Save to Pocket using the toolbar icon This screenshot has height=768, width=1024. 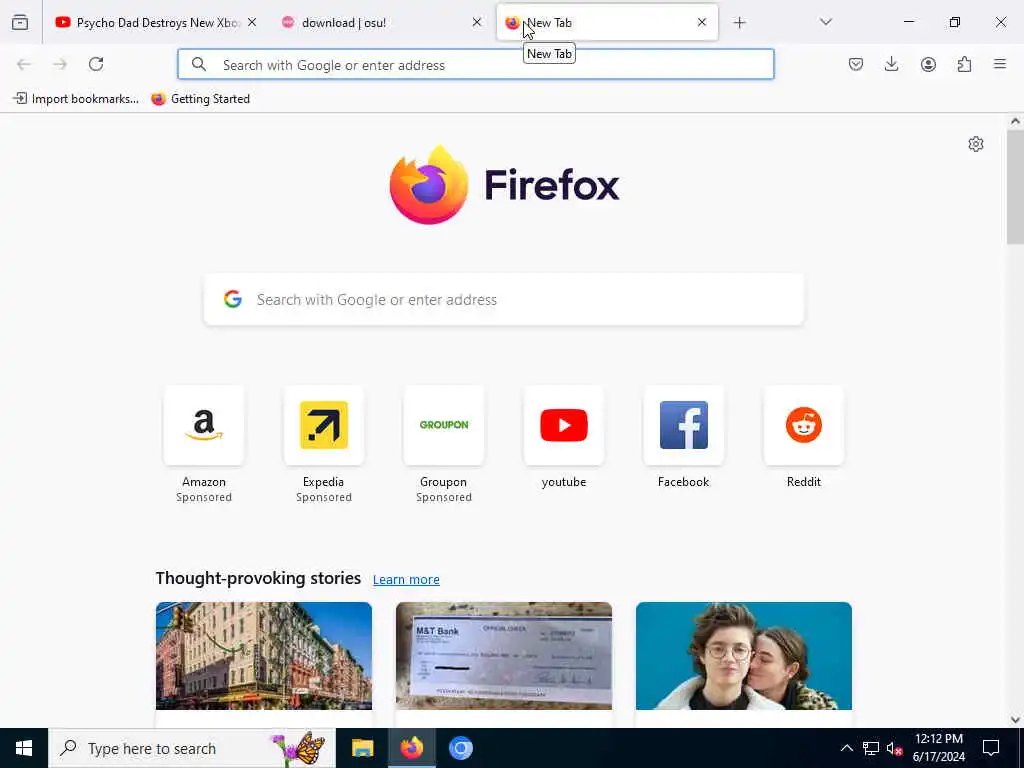pyautogui.click(x=856, y=64)
